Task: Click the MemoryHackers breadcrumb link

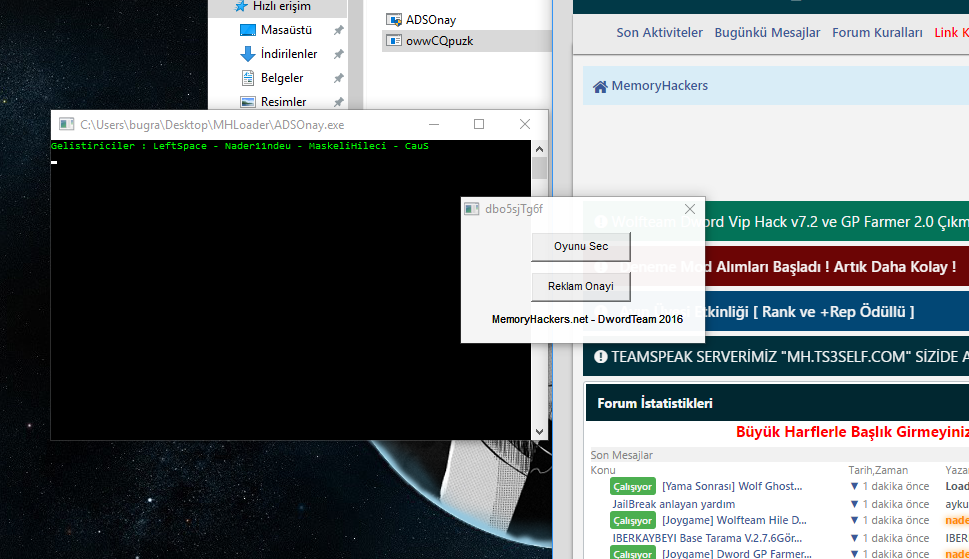Action: (659, 86)
